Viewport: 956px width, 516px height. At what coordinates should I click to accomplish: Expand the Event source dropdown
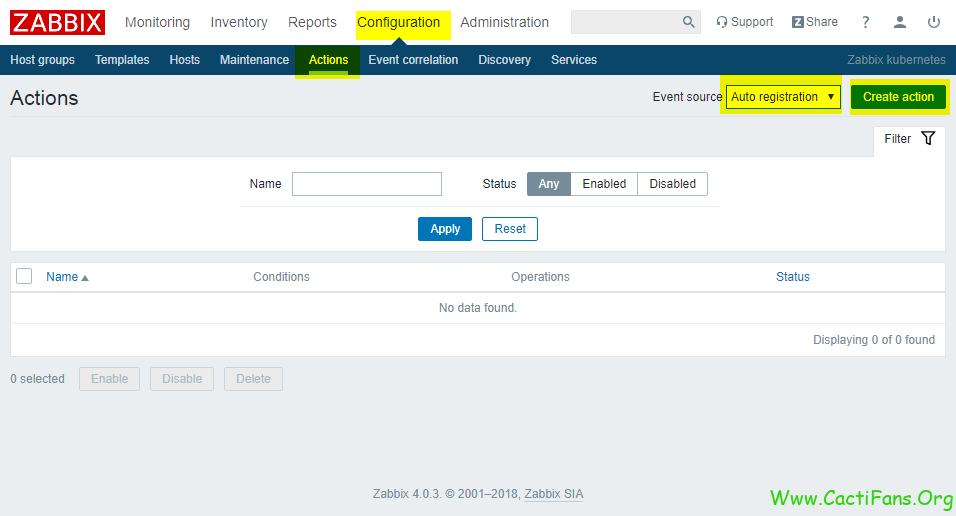(x=783, y=97)
